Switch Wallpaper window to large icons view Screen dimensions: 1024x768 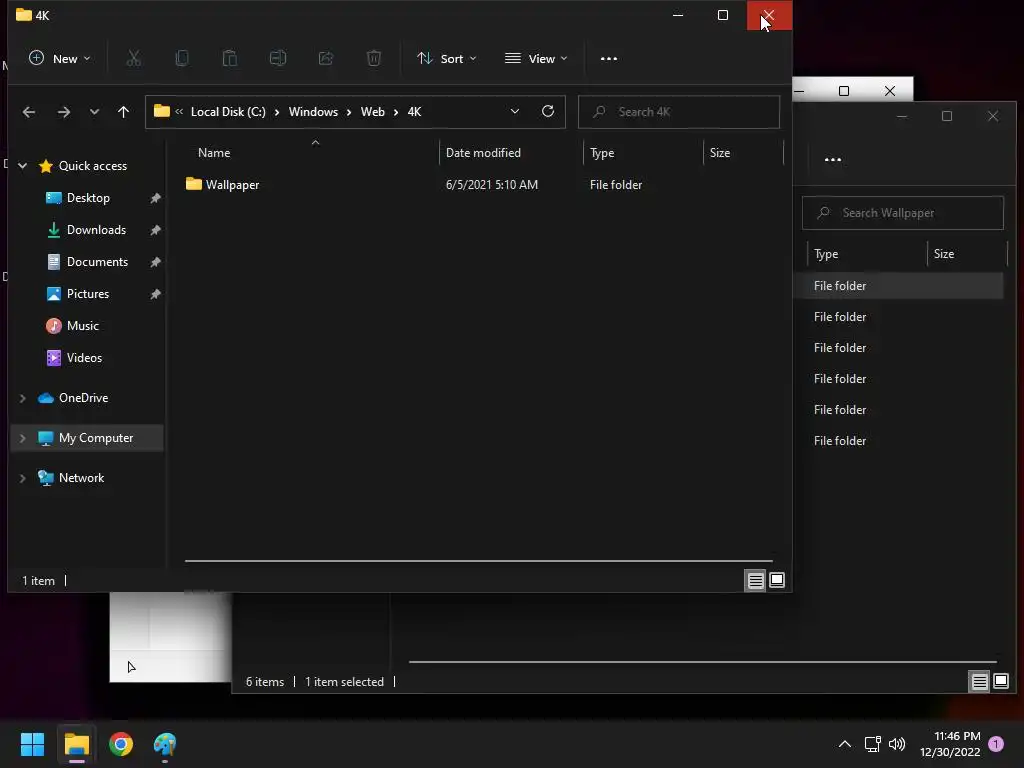click(x=1001, y=682)
